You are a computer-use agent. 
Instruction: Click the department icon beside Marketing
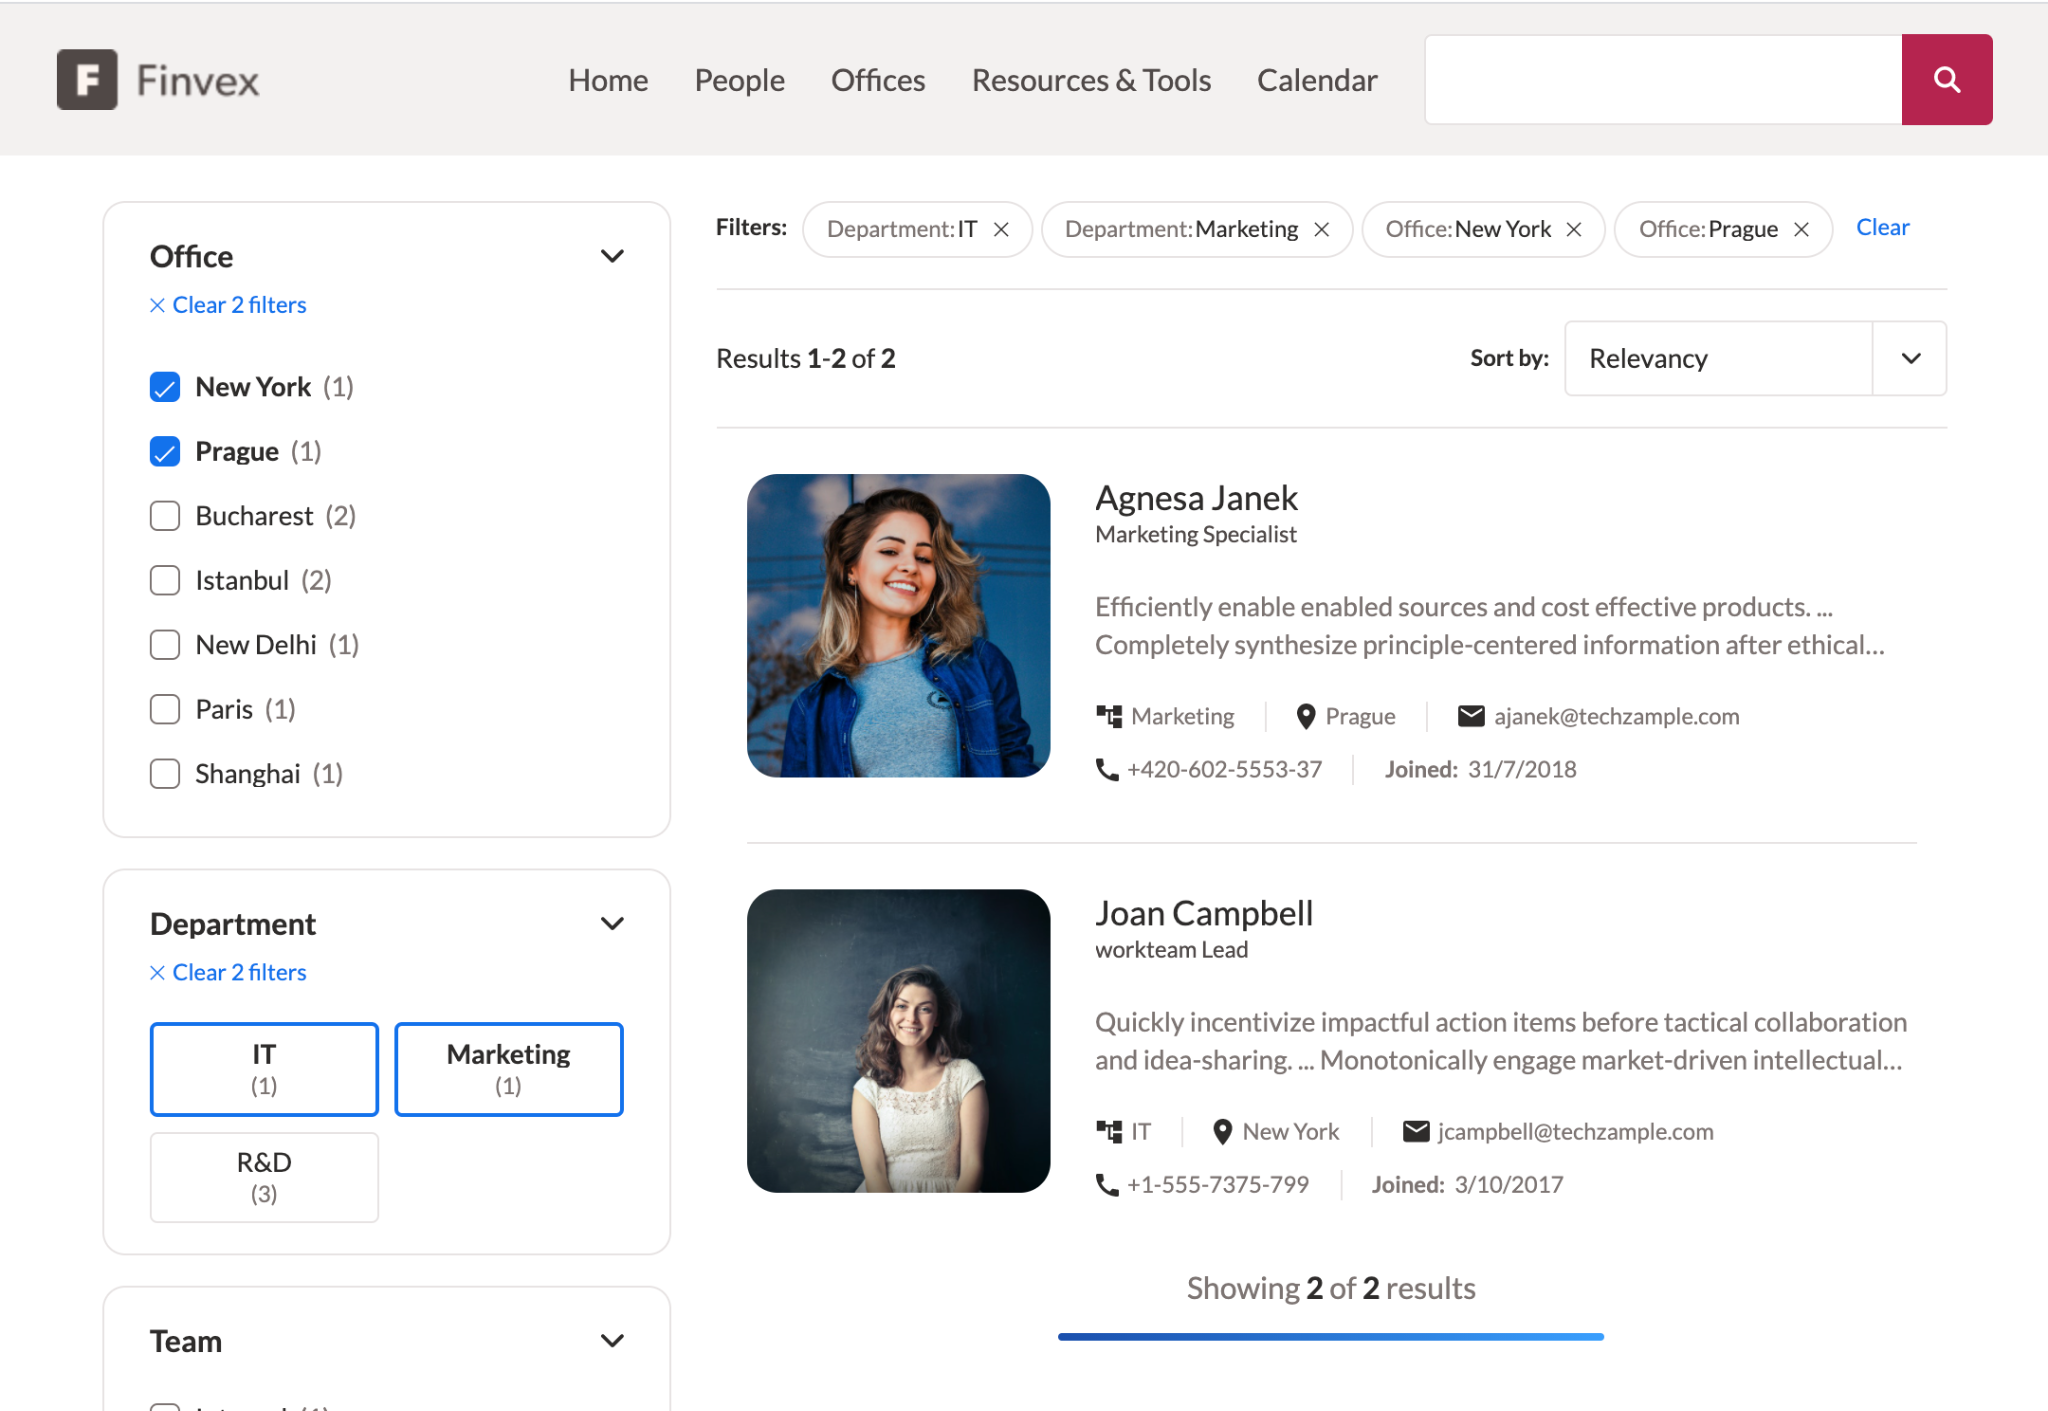(x=1109, y=716)
